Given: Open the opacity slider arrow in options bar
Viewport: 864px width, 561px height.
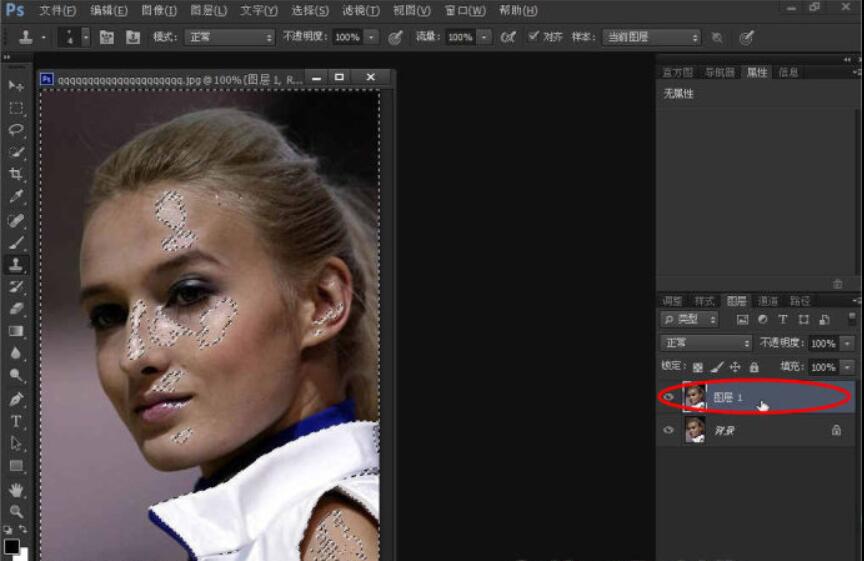Looking at the screenshot, I should coord(372,37).
